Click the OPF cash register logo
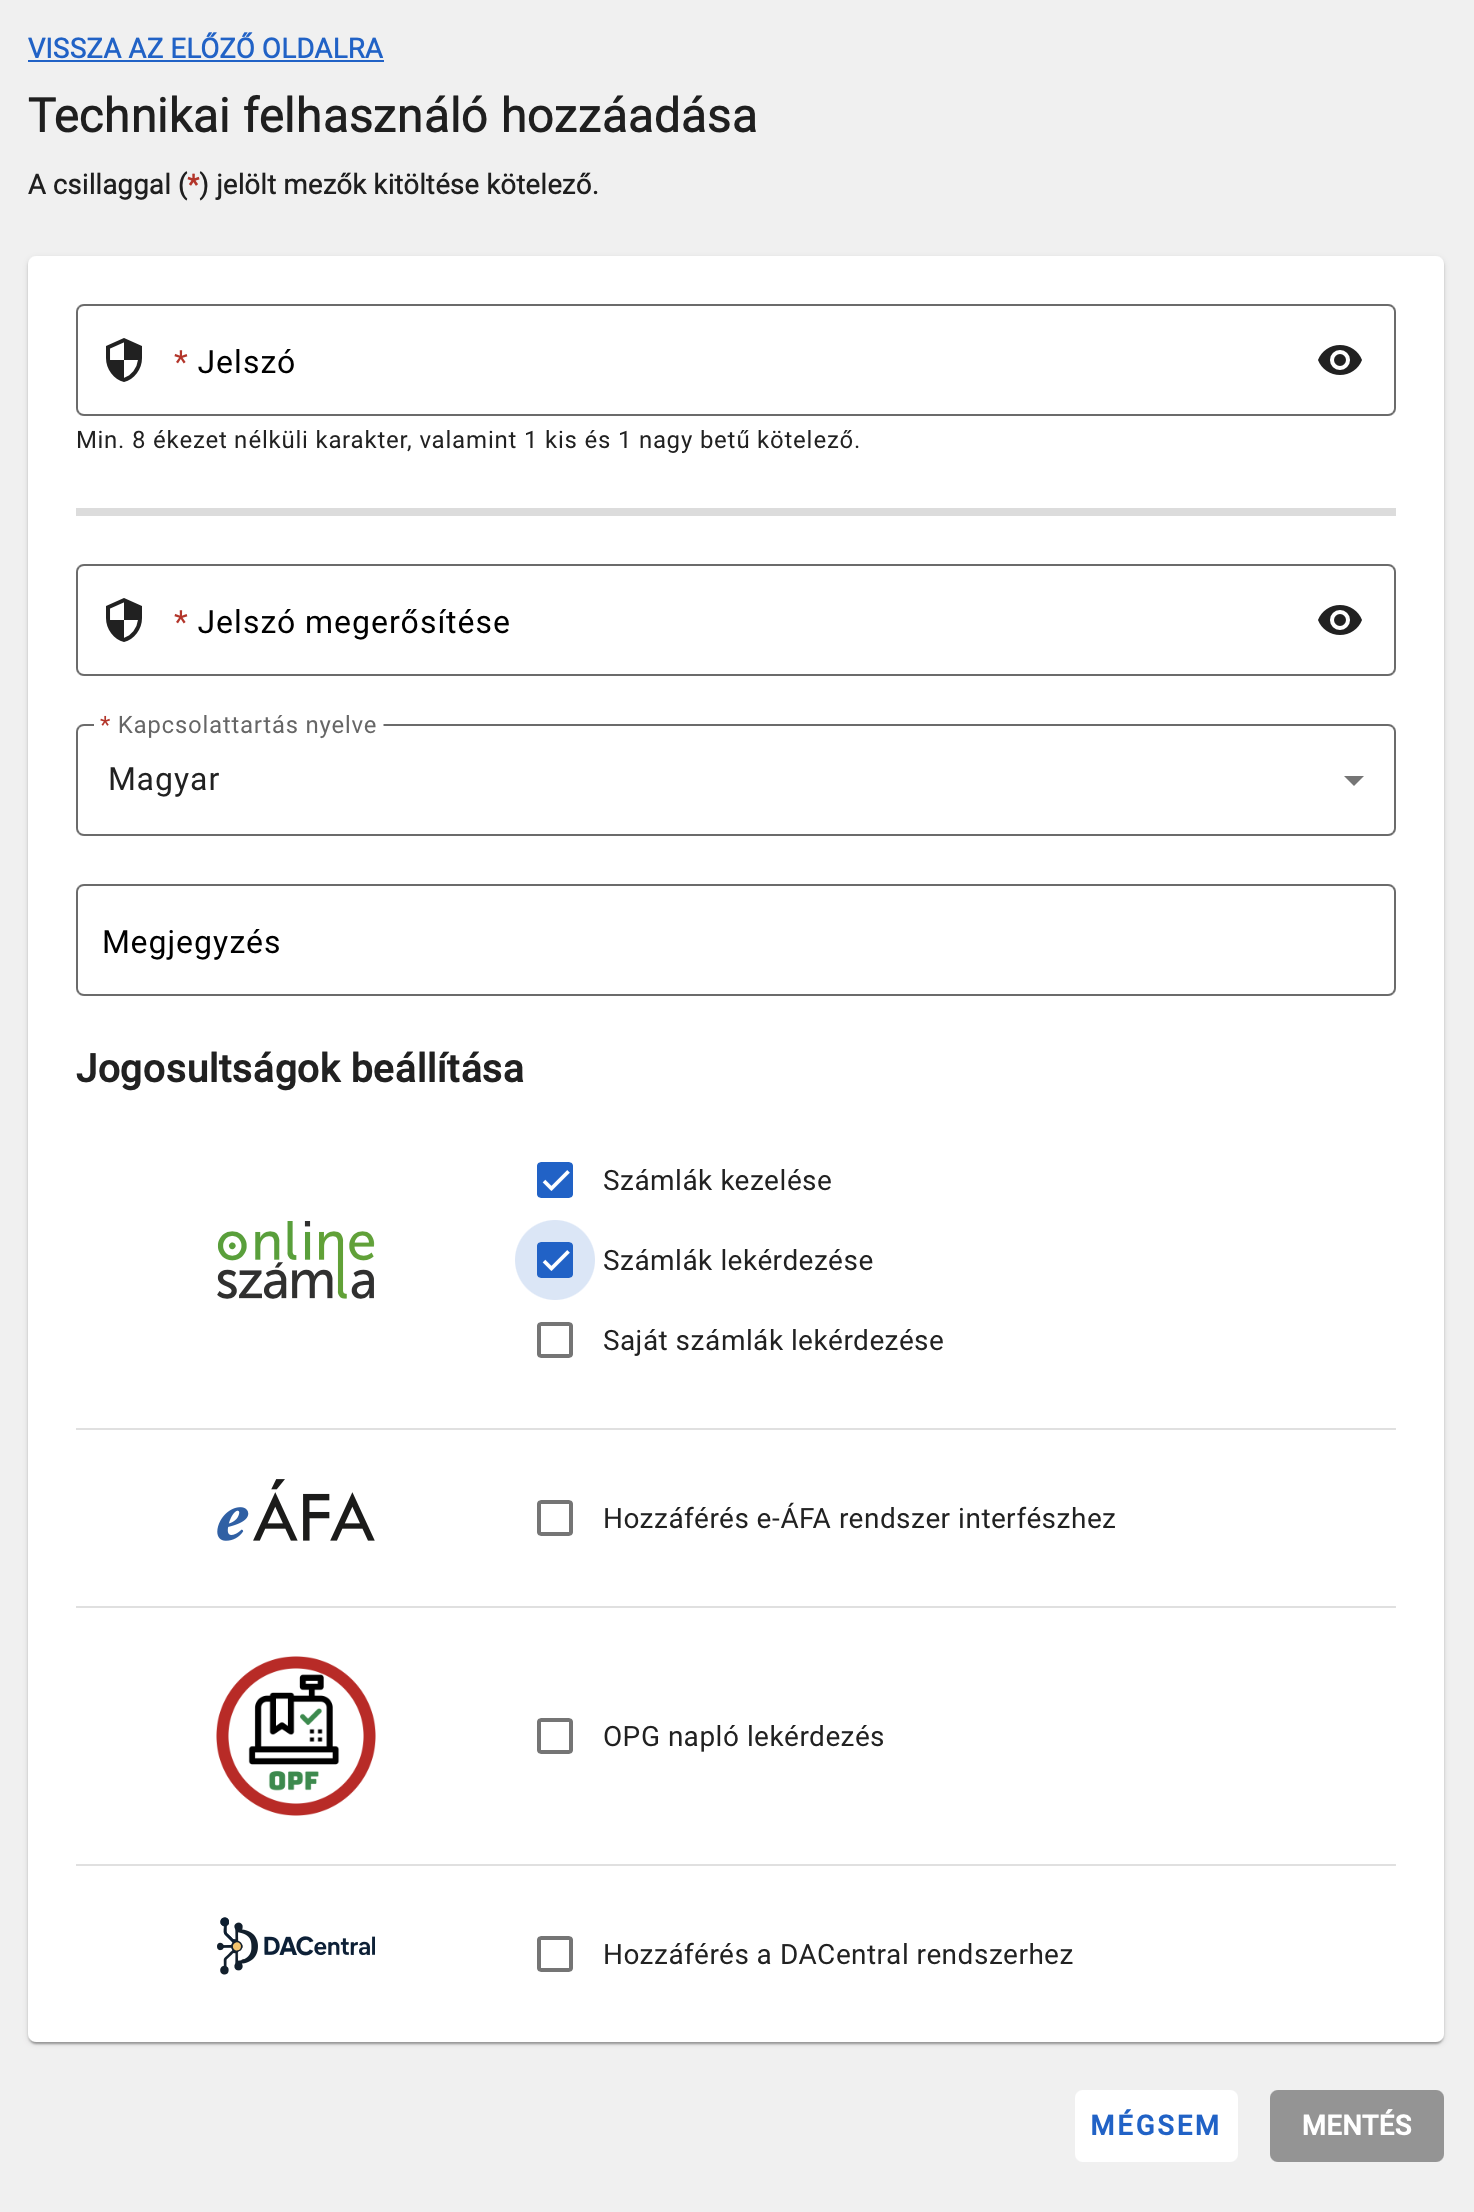This screenshot has height=2212, width=1474. coord(296,1736)
